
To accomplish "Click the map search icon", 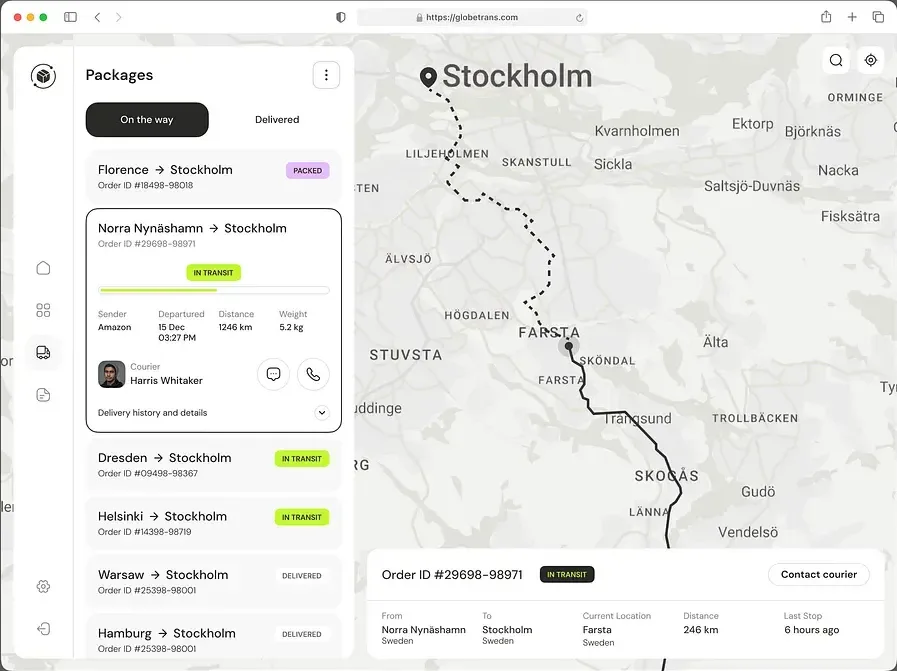I will coord(836,60).
